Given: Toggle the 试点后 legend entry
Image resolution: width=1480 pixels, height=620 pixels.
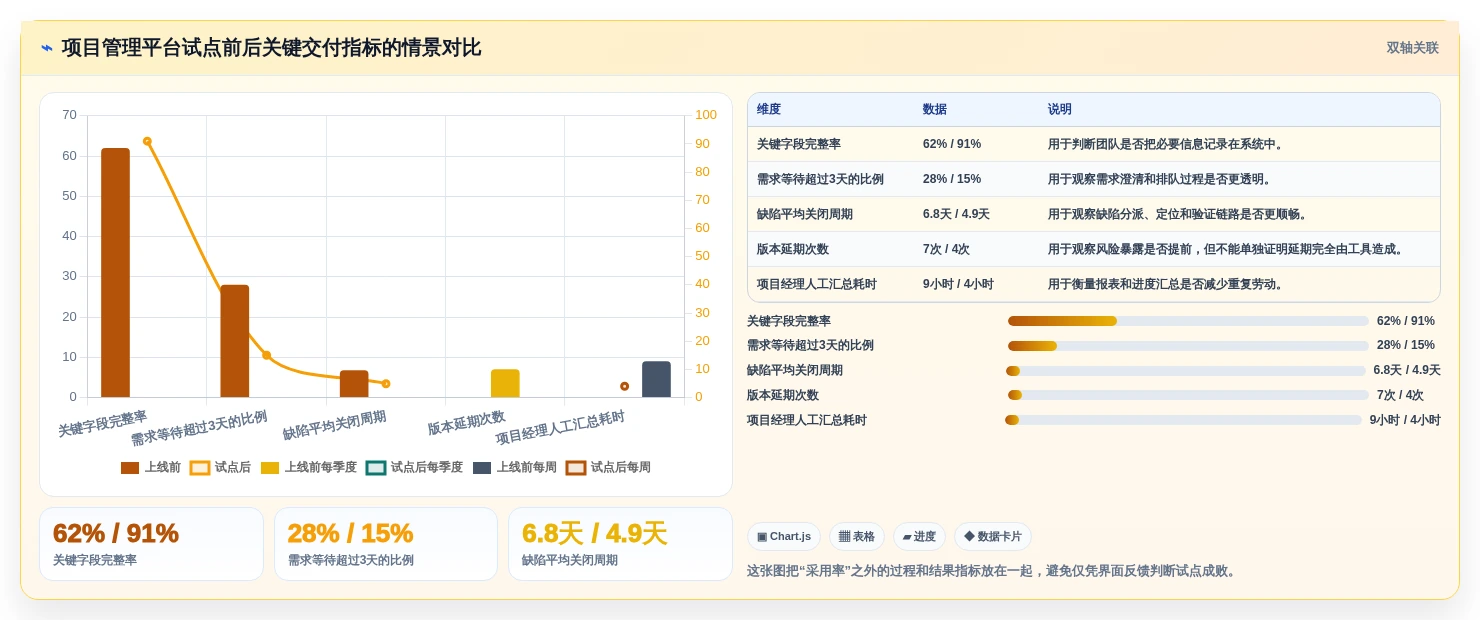Looking at the screenshot, I should (x=221, y=467).
